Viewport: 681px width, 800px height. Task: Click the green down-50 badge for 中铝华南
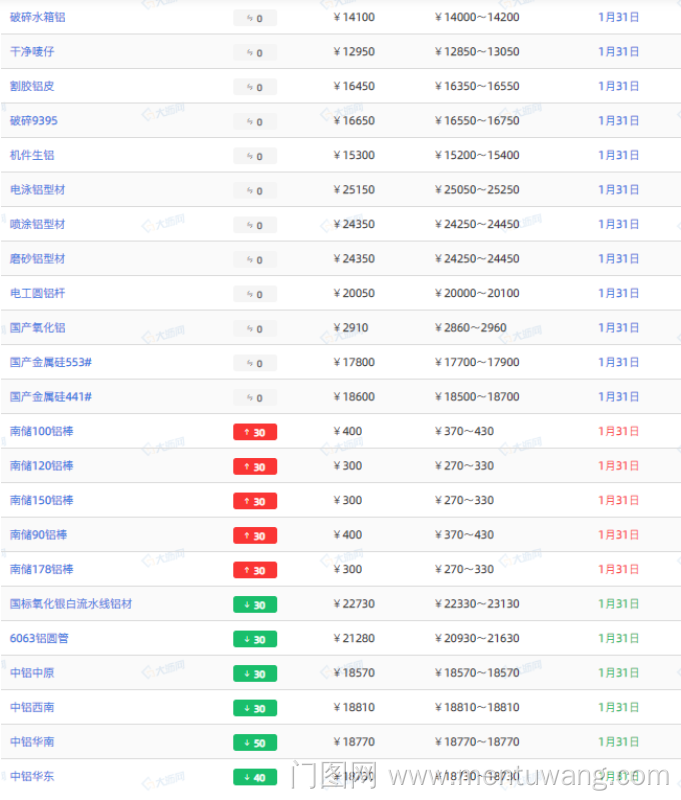pos(255,743)
